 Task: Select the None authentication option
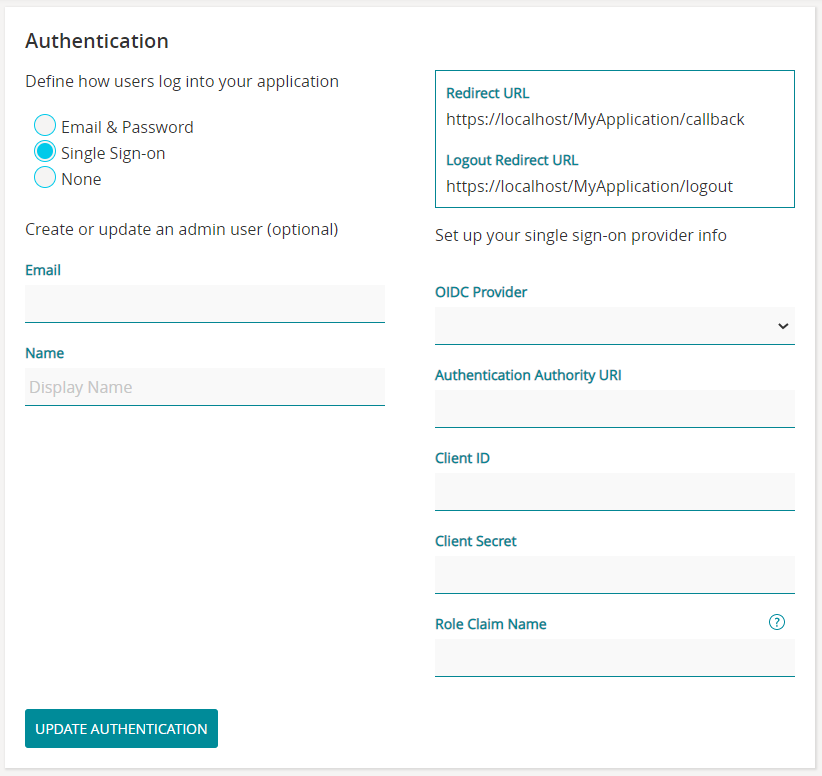tap(45, 178)
